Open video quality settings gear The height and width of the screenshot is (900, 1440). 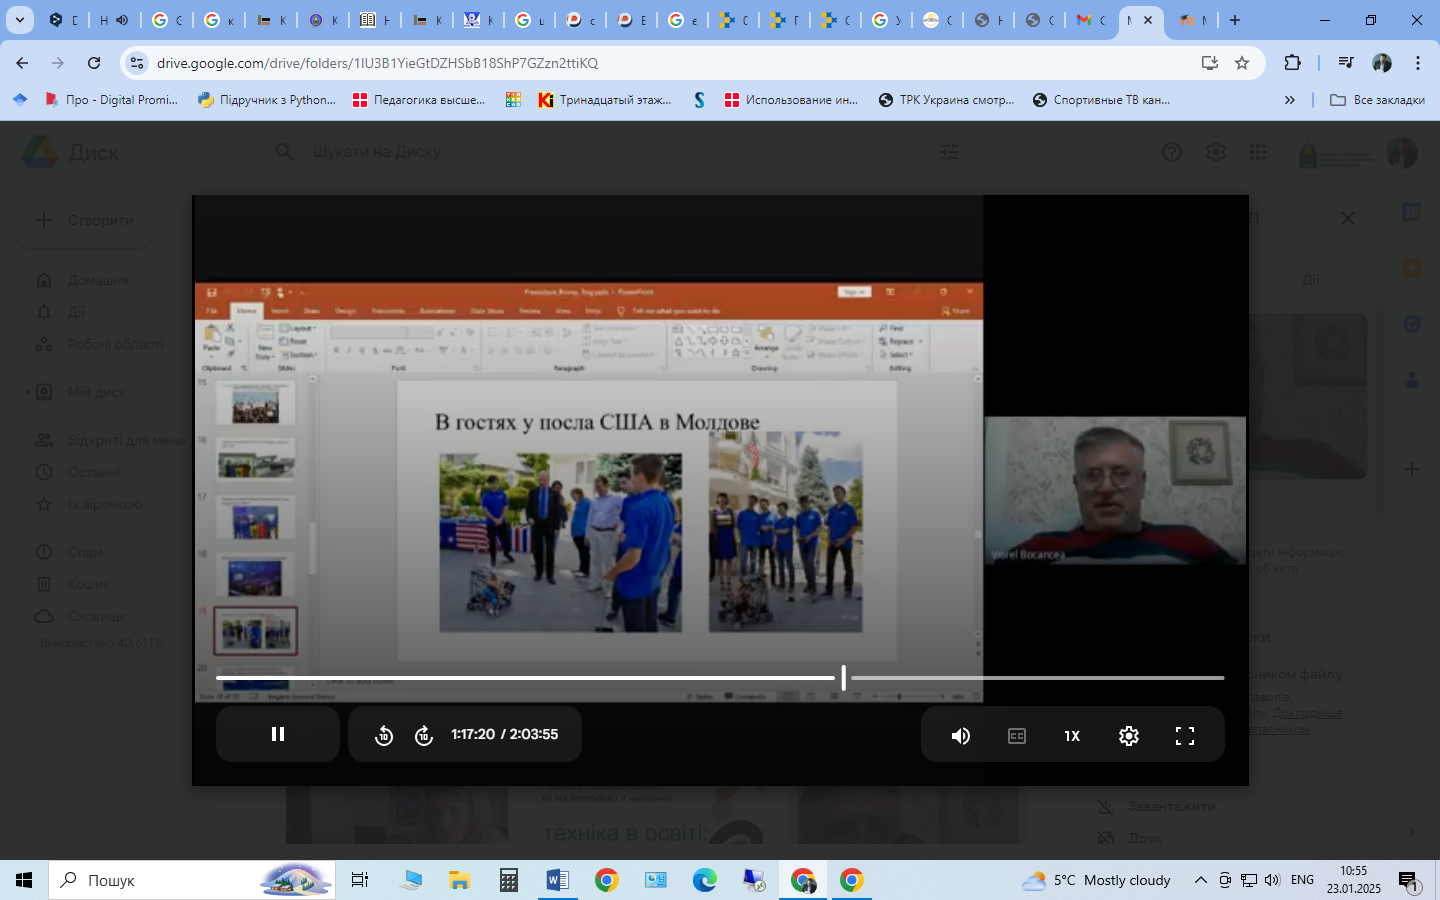point(1129,736)
